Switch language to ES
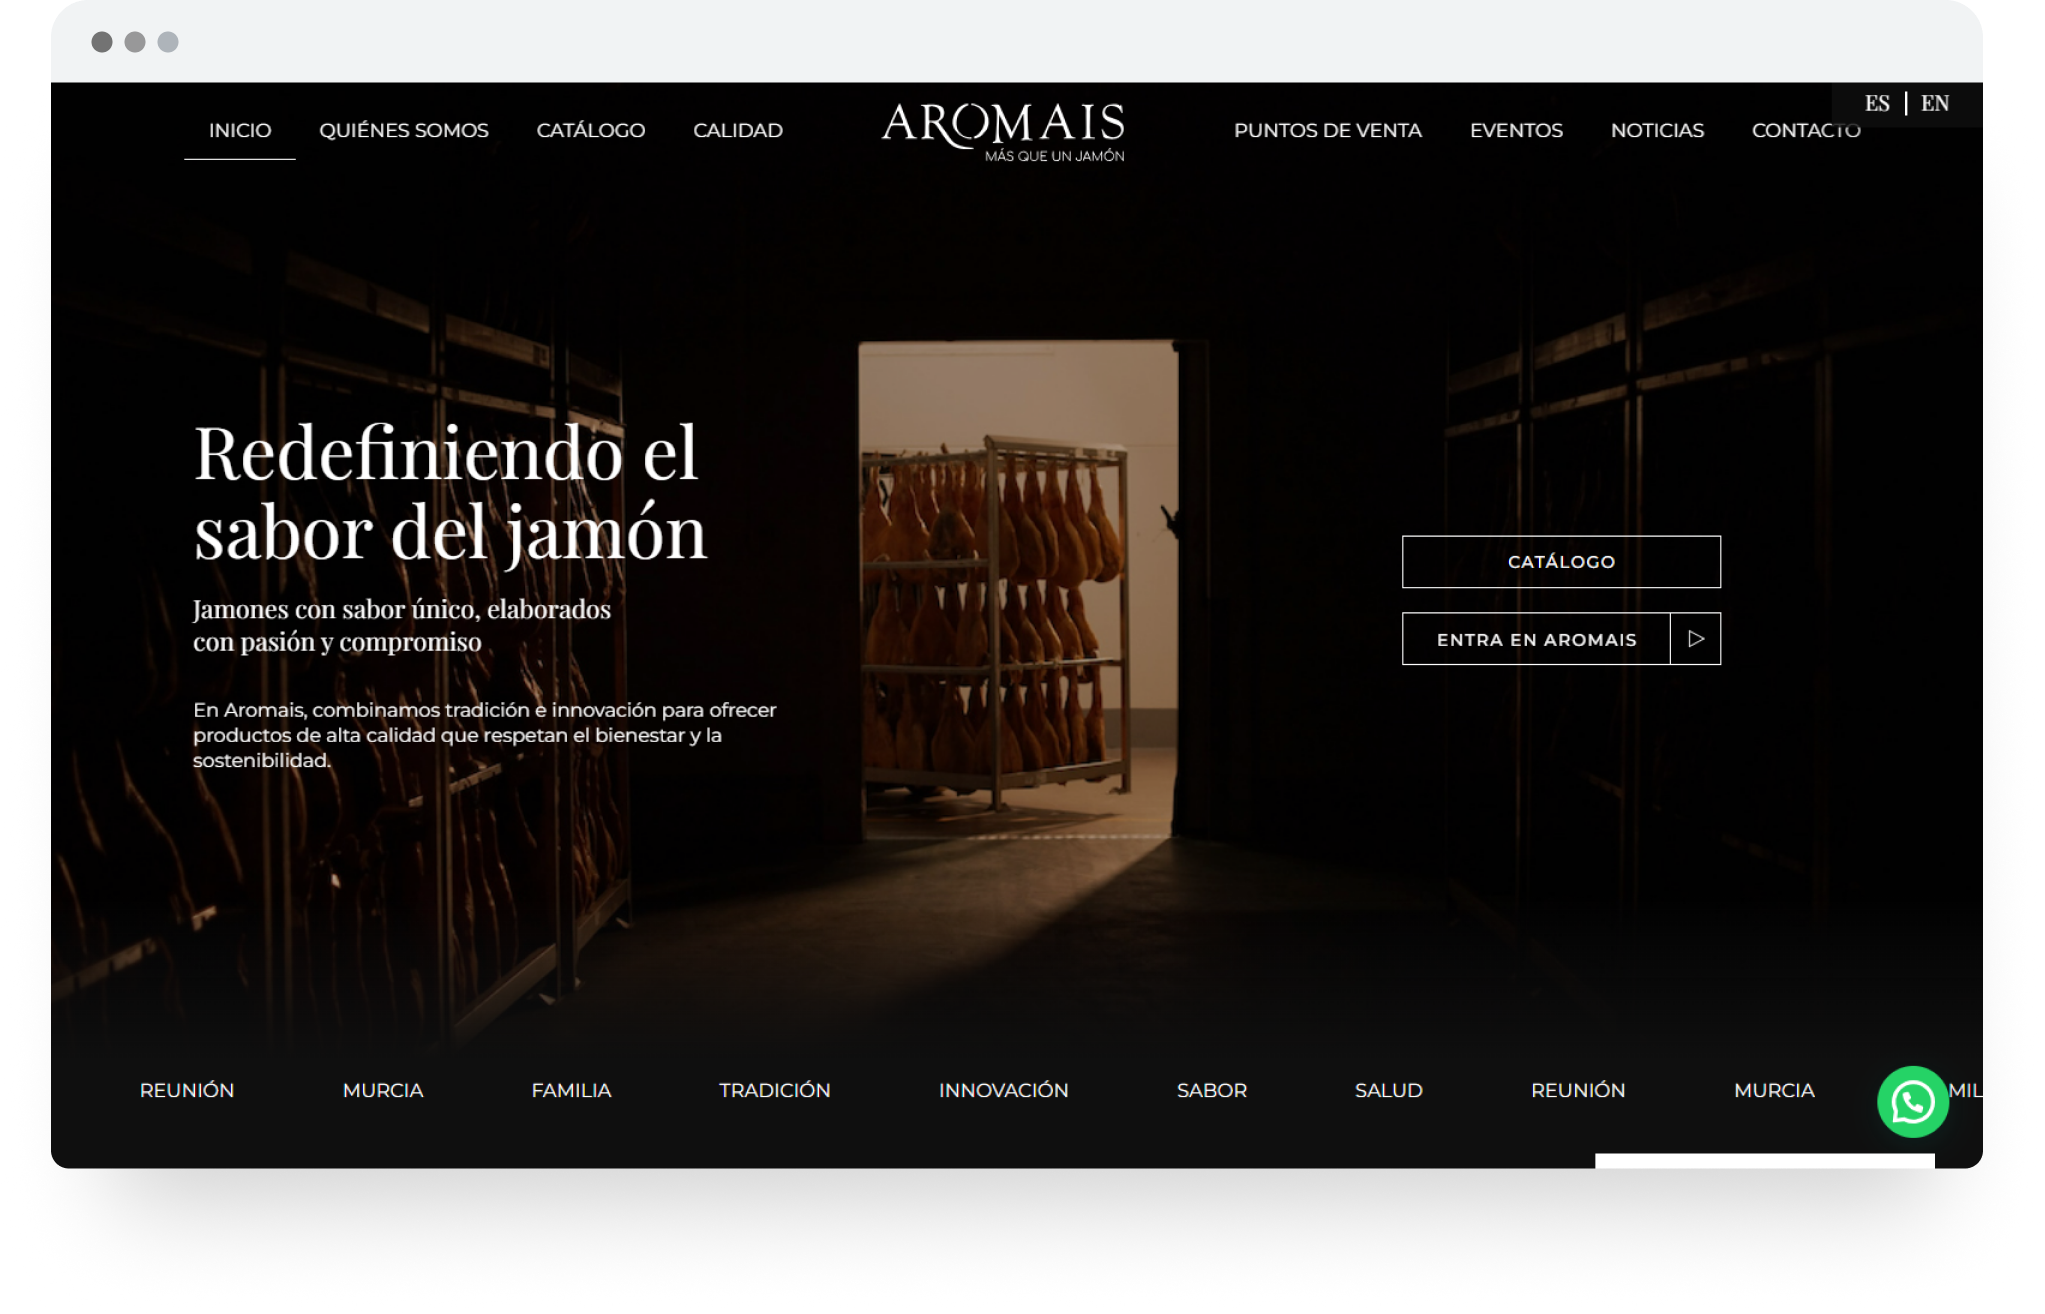Image resolution: width=2045 pixels, height=1314 pixels. pos(1877,103)
